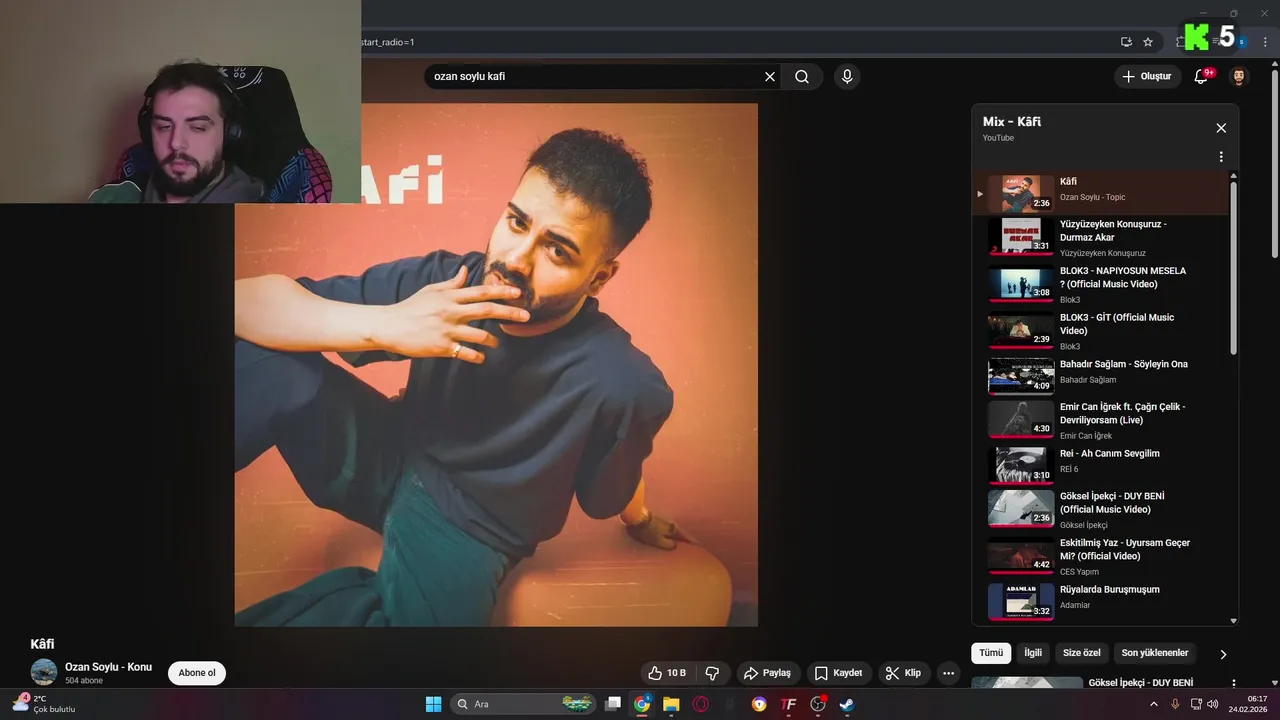Show hidden system tray icons
The height and width of the screenshot is (720, 1280).
[1154, 704]
